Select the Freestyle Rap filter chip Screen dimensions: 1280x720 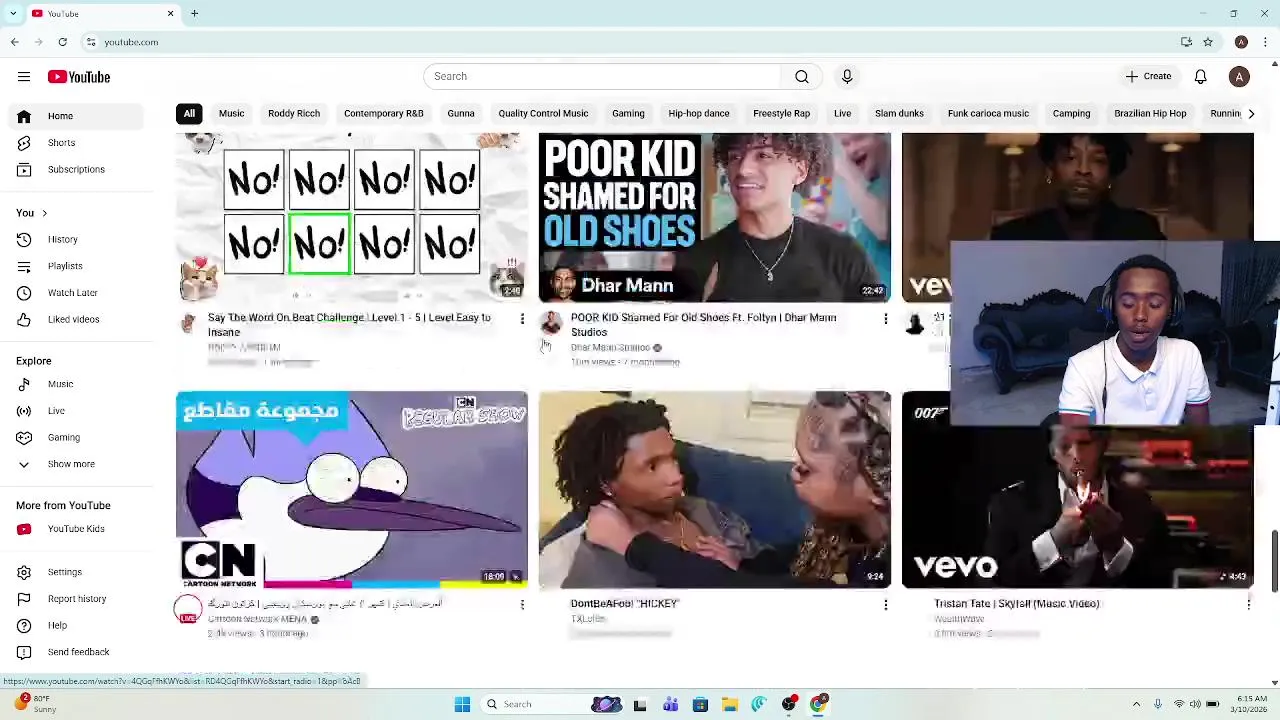coord(781,113)
